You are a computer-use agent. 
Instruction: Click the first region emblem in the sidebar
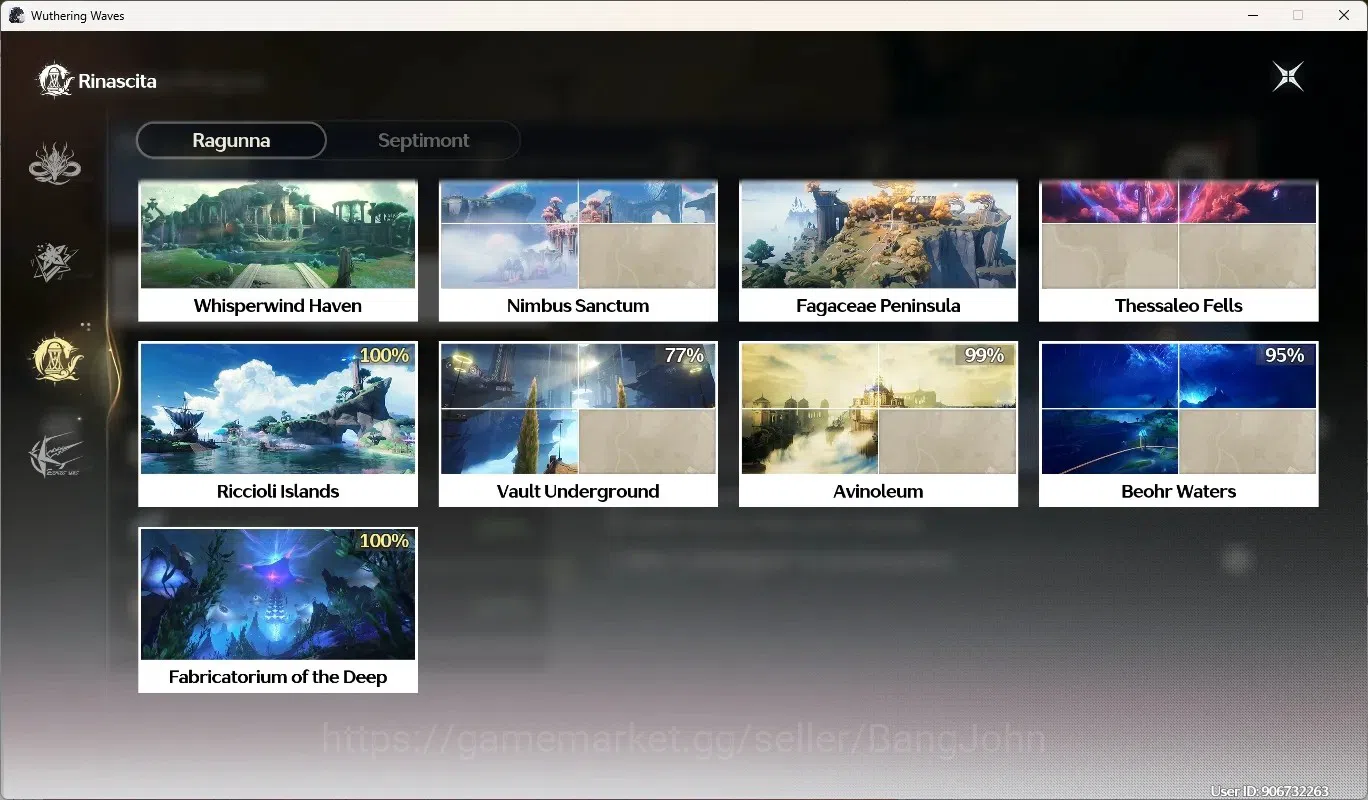tap(54, 164)
